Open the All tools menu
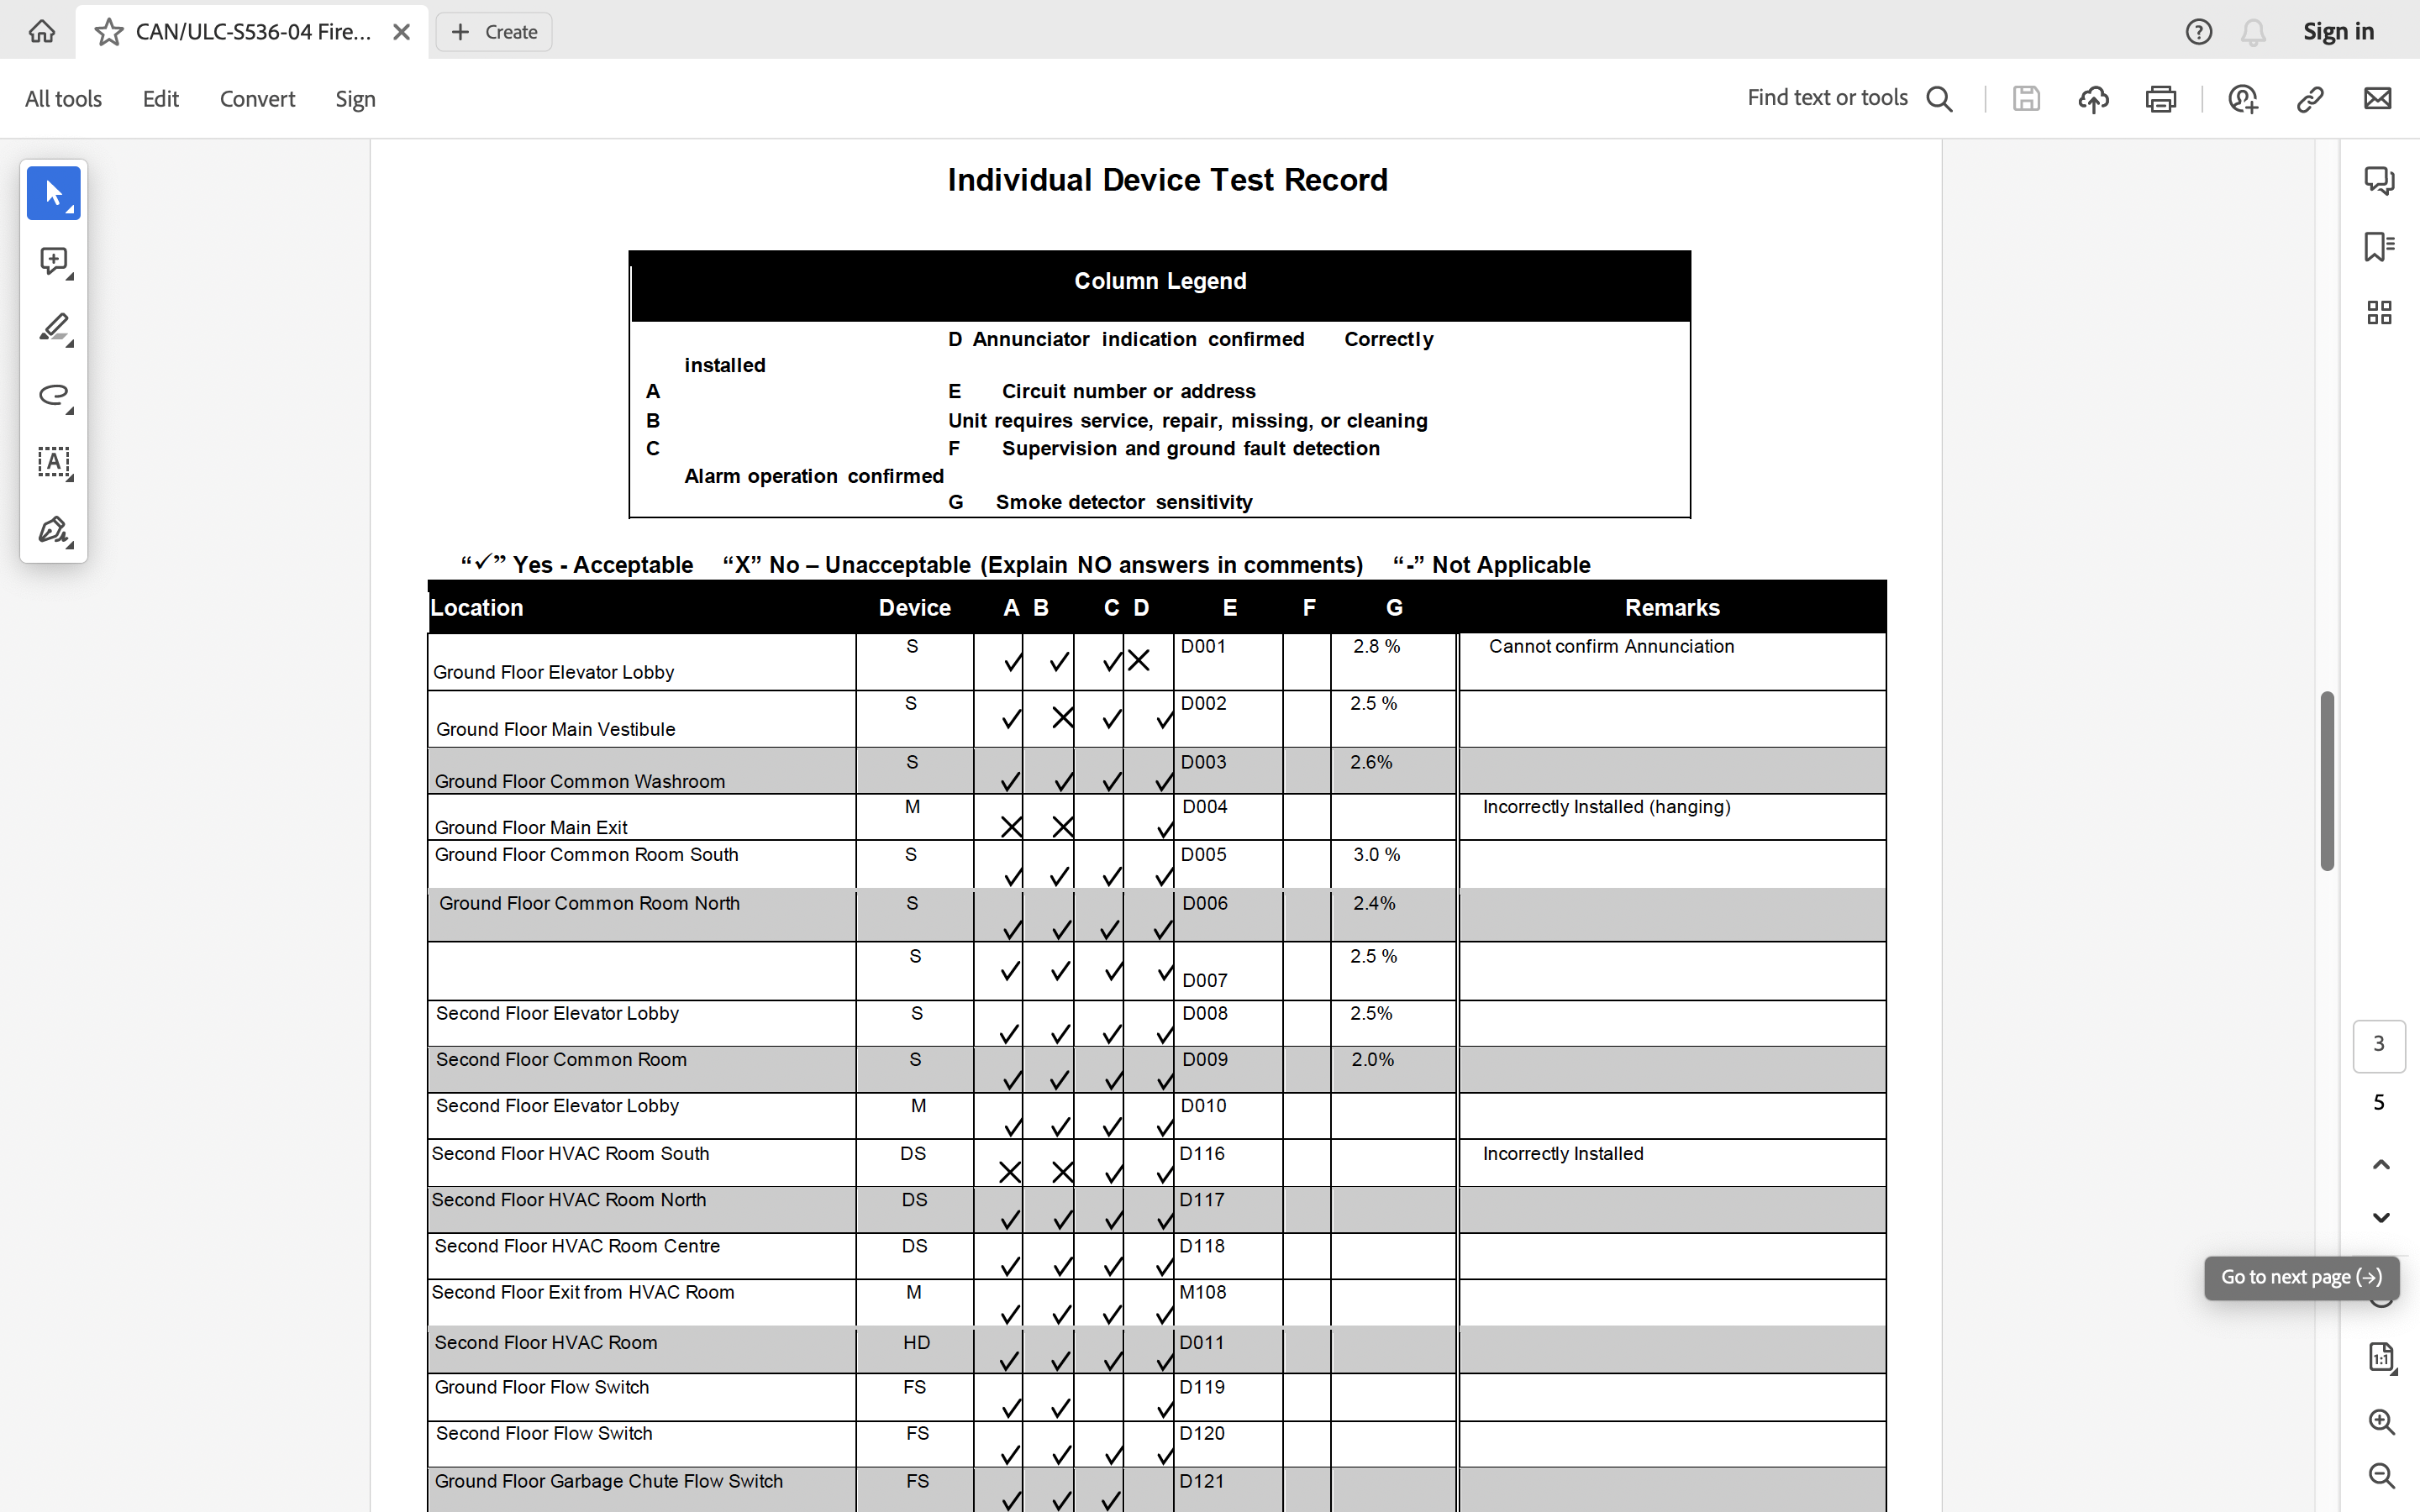This screenshot has width=2420, height=1512. [63, 98]
